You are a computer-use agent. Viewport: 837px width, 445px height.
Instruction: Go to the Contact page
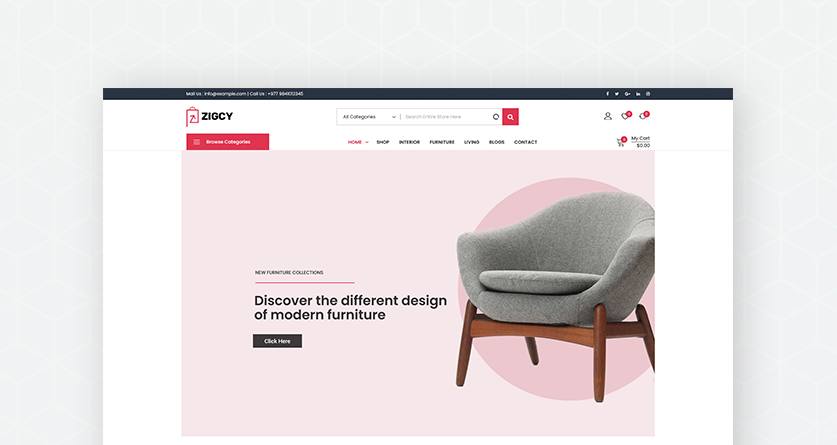[525, 142]
